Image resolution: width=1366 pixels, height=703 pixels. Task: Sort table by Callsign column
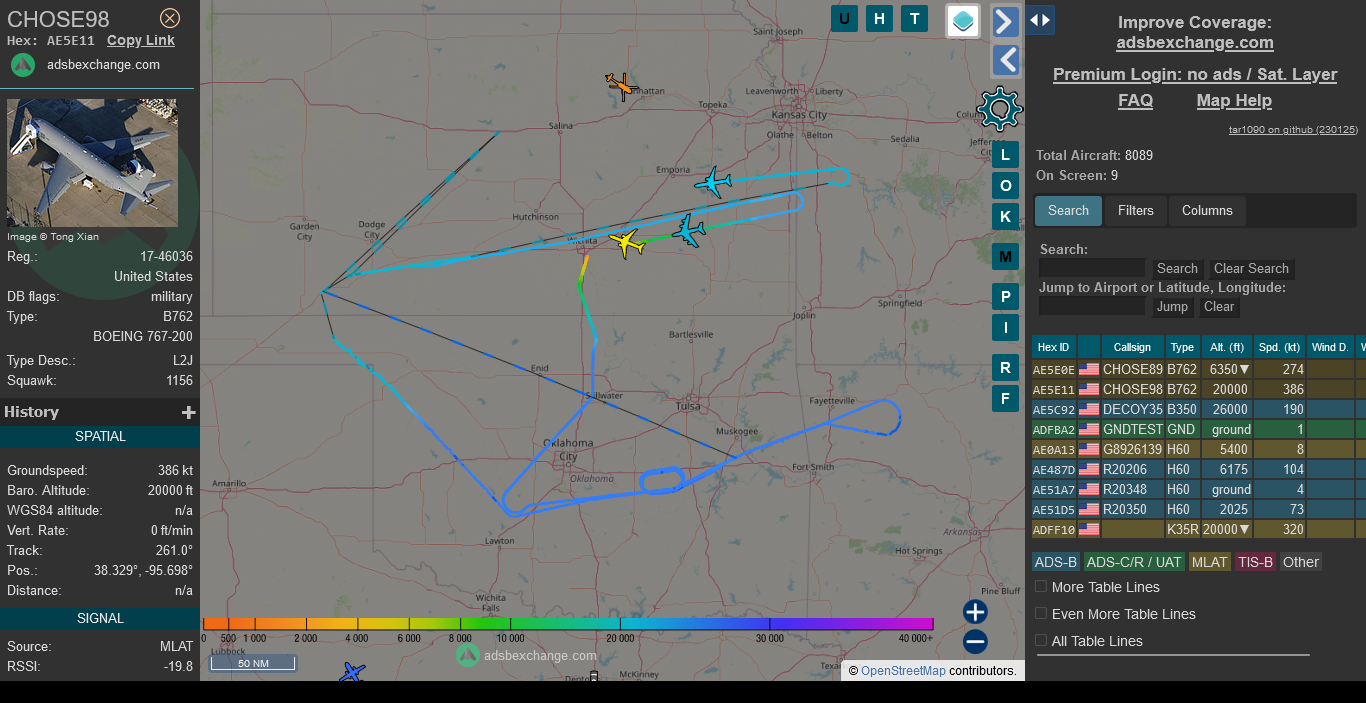(1132, 347)
